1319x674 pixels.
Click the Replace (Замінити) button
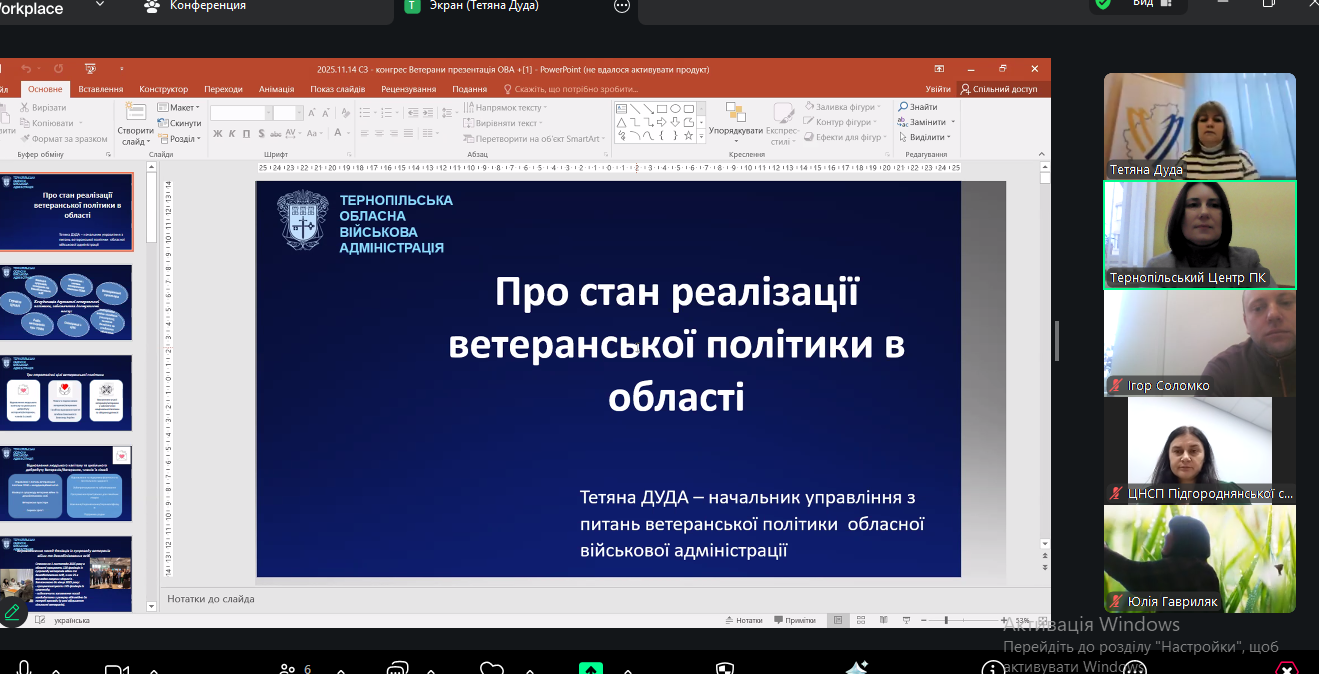(926, 122)
